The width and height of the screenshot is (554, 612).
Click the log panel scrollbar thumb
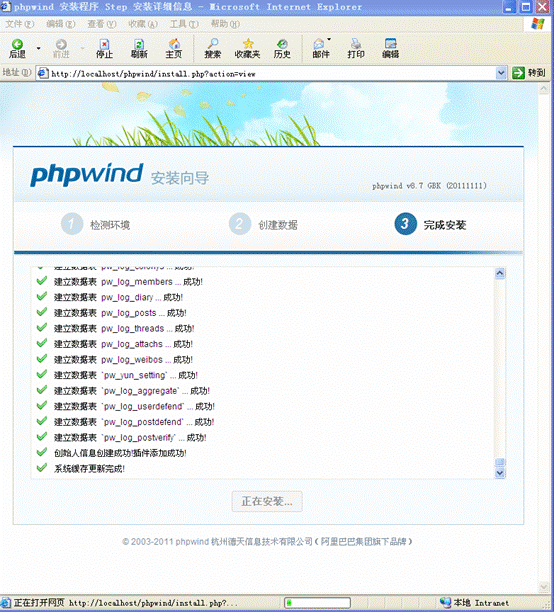click(500, 462)
